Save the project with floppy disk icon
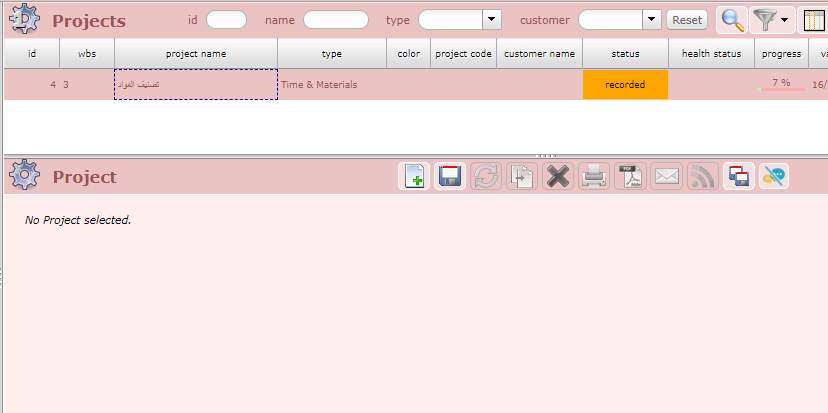Viewport: 828px width, 413px height. tap(450, 177)
